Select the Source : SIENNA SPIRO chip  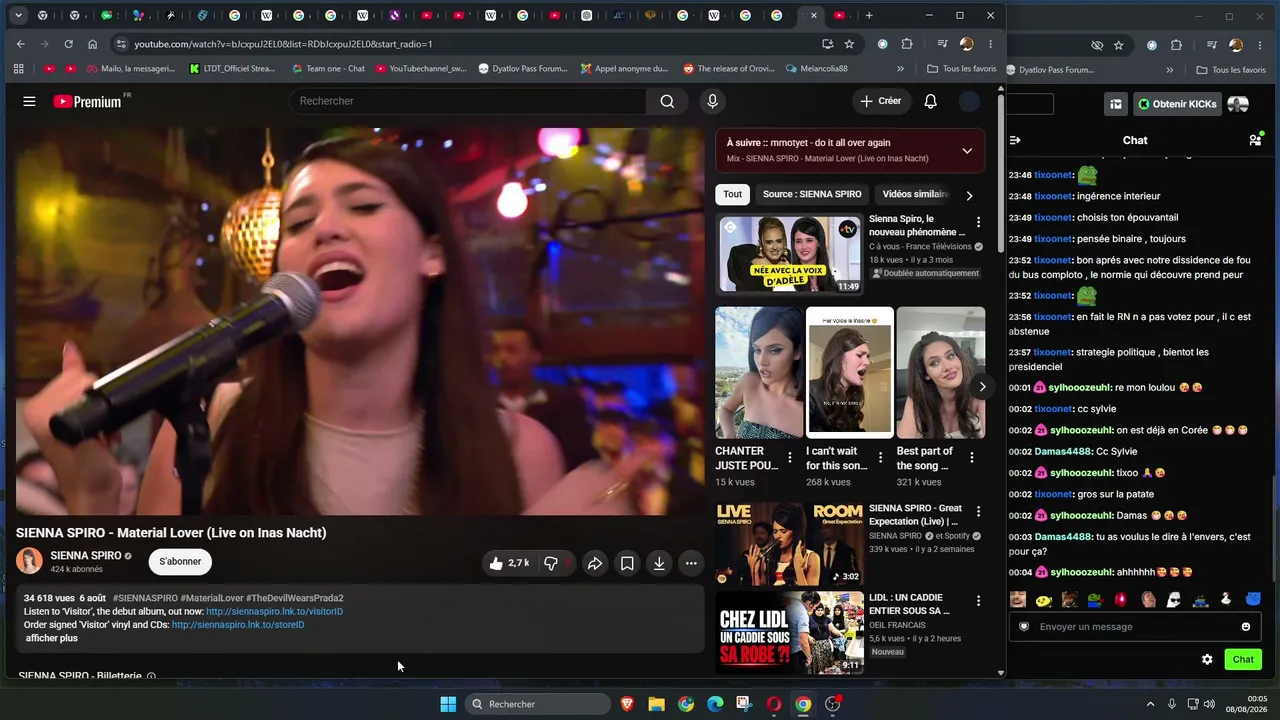812,194
